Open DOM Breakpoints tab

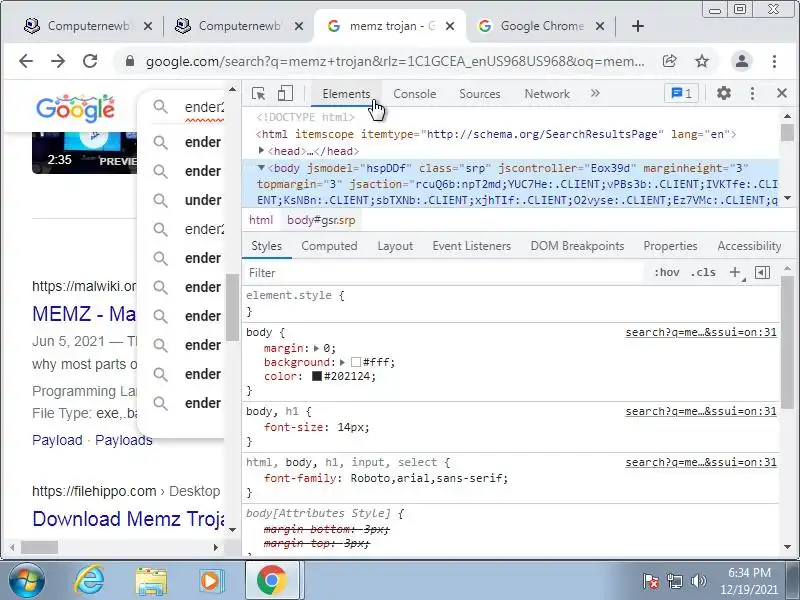coord(577,246)
